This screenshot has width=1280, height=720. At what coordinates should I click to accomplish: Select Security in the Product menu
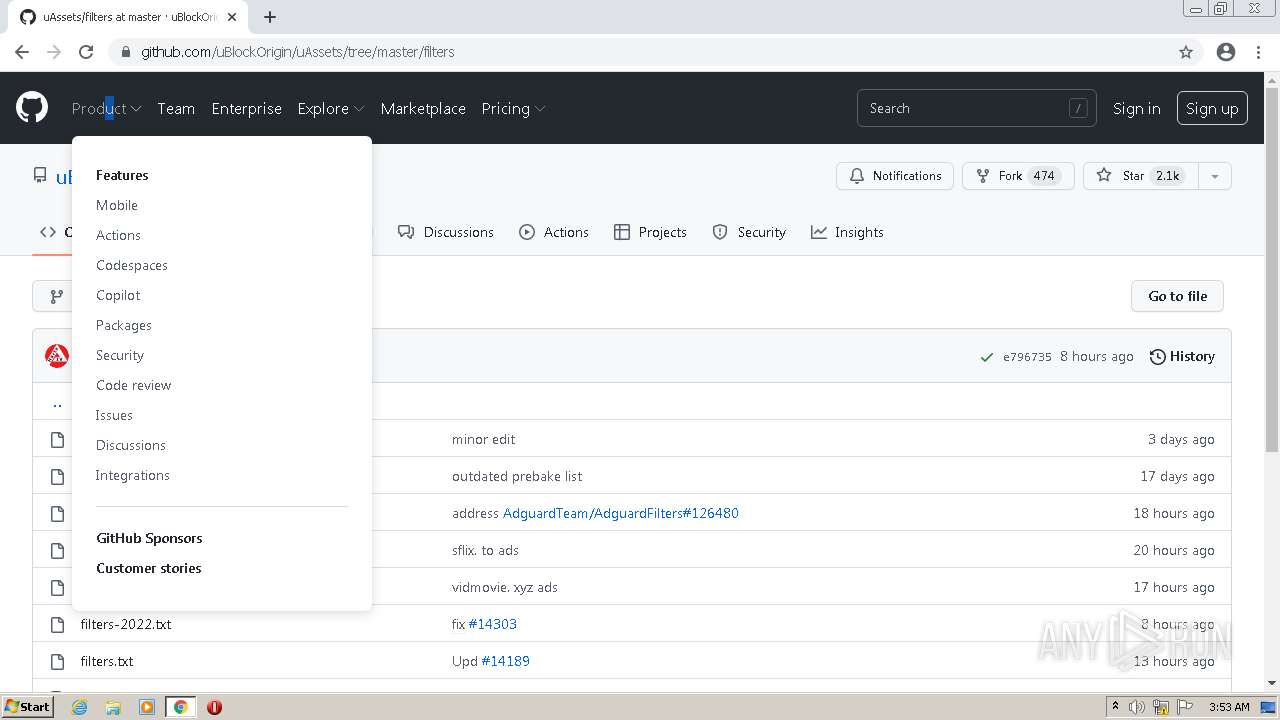120,355
